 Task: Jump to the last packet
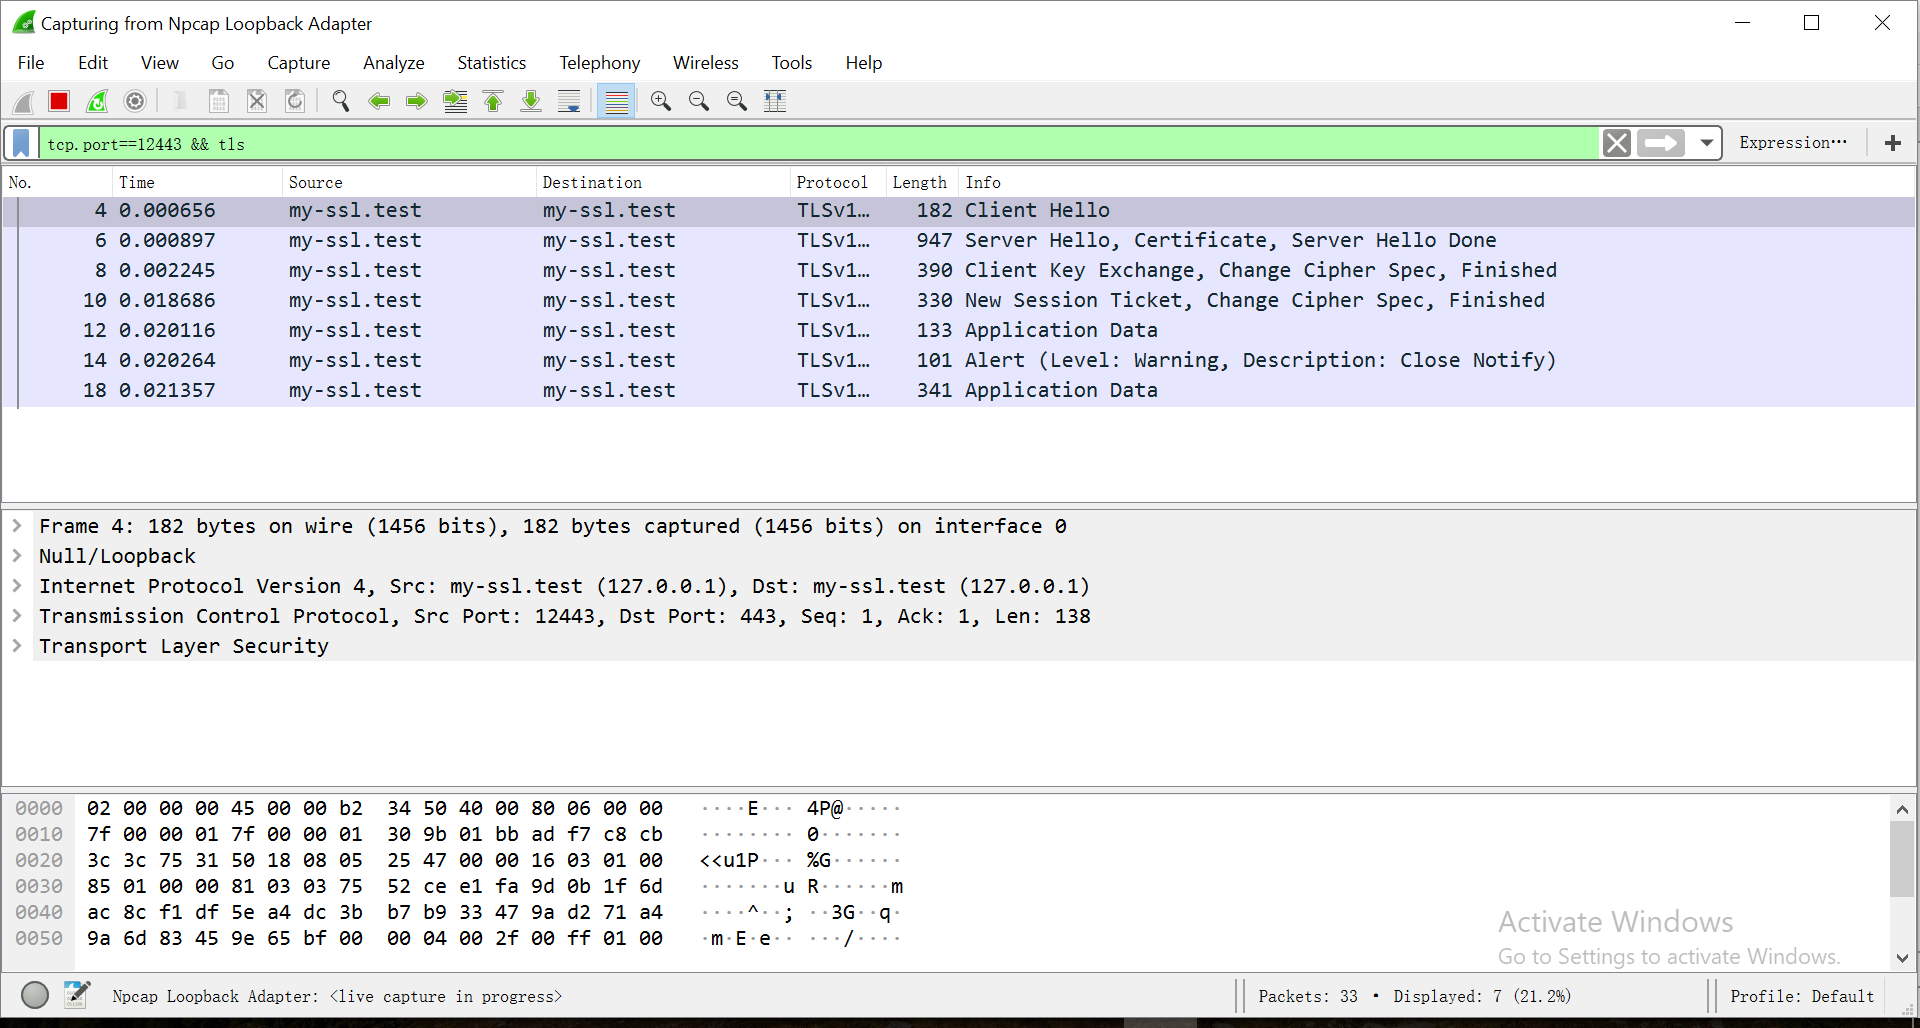(x=531, y=101)
